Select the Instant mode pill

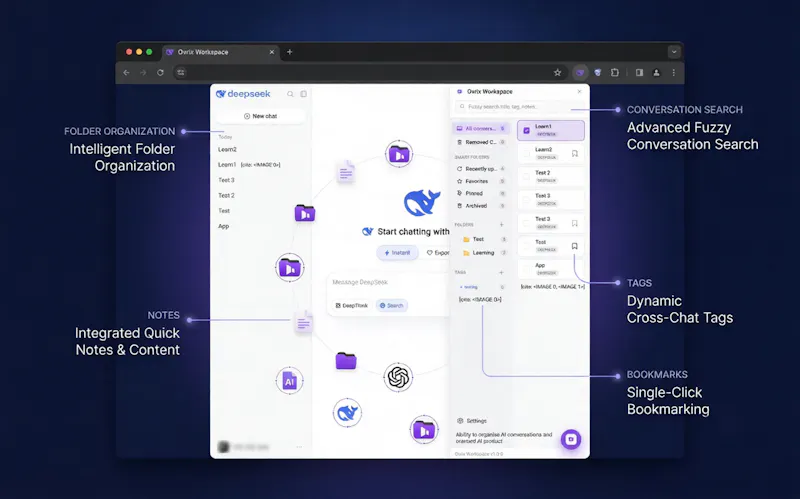pyautogui.click(x=397, y=253)
